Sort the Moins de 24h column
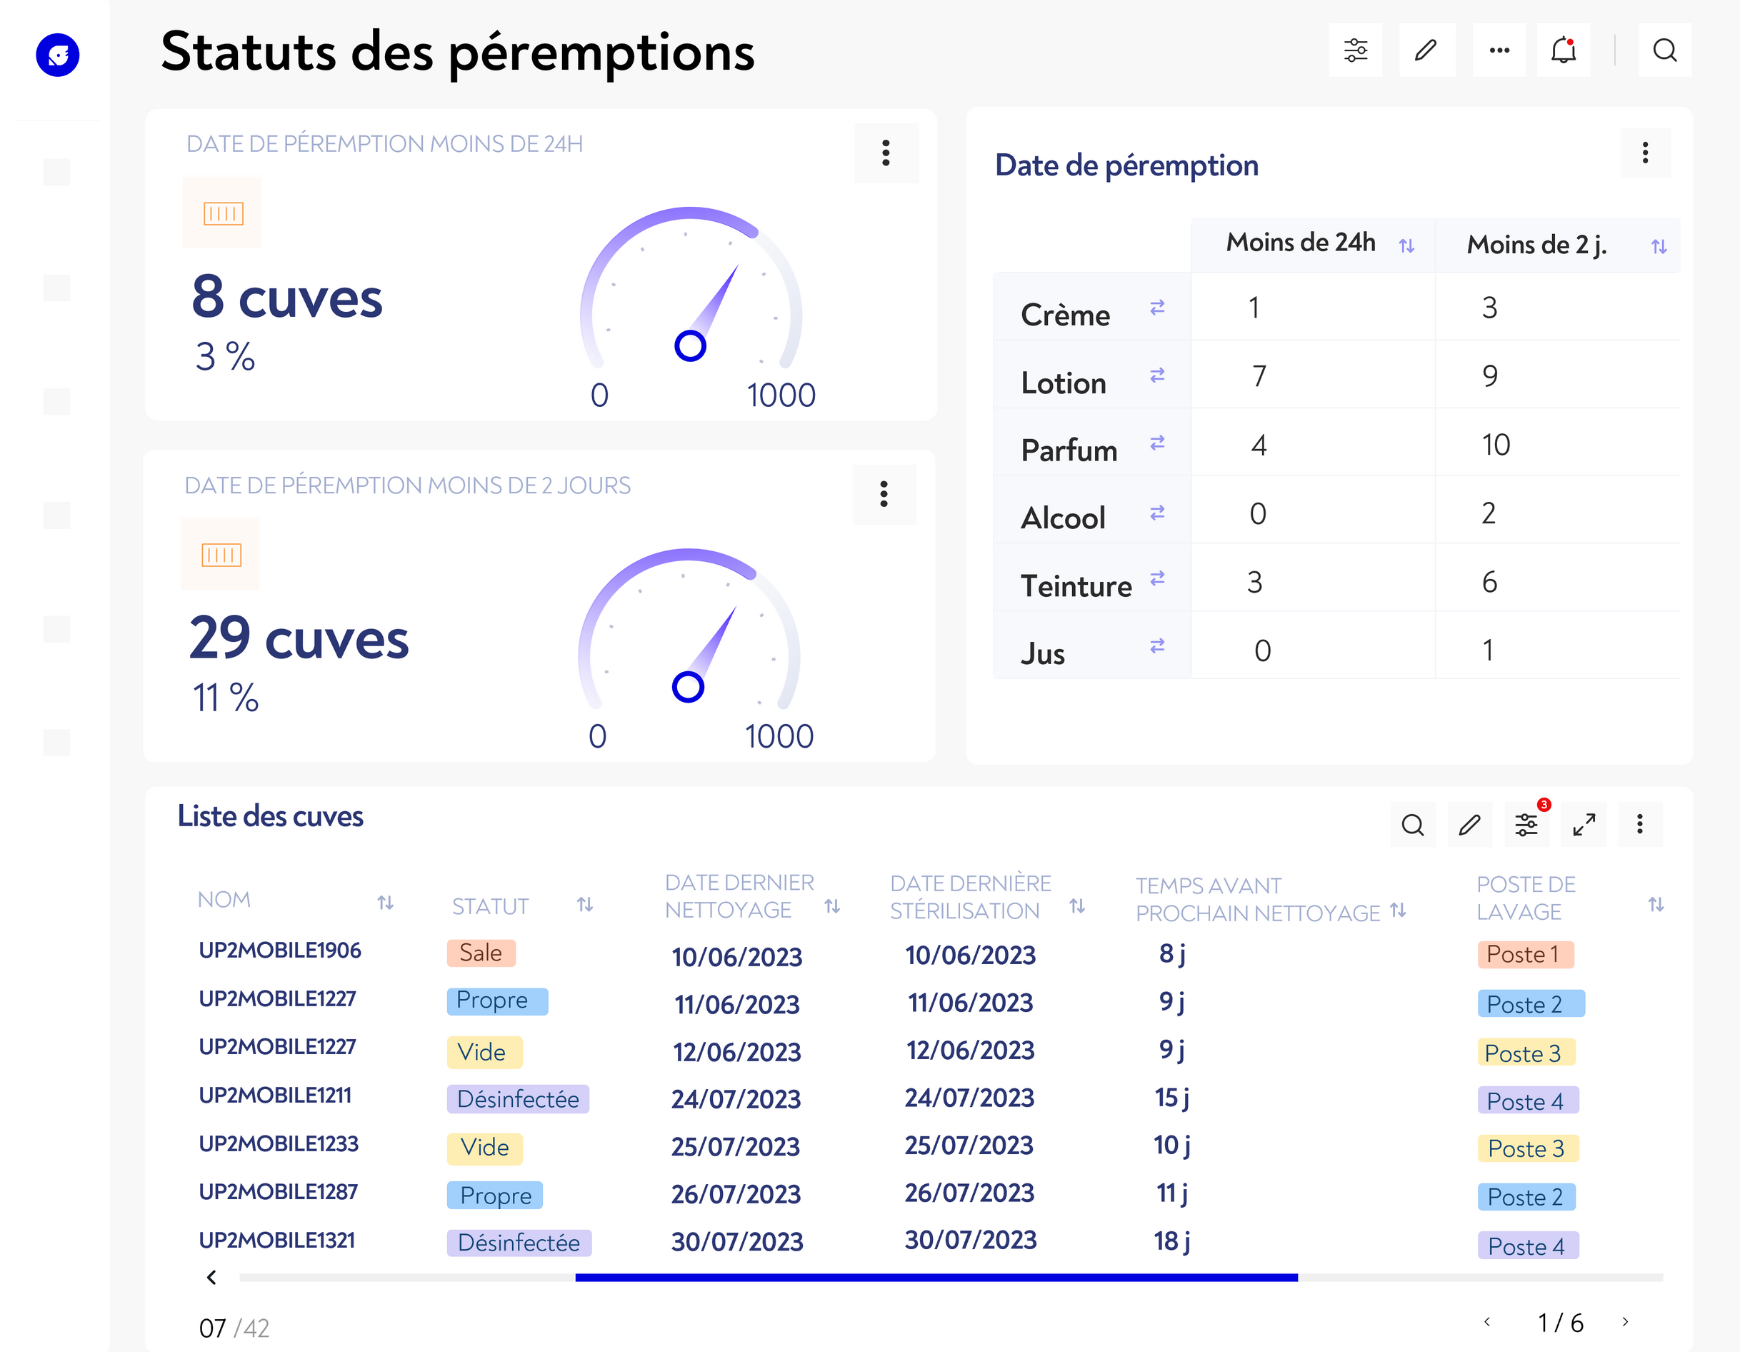This screenshot has height=1352, width=1740. click(x=1406, y=246)
